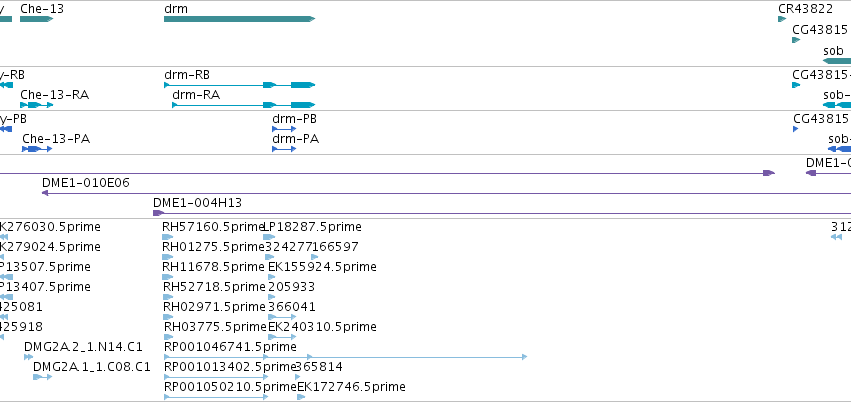Select the DME1-010E06 clone line

click(x=446, y=193)
